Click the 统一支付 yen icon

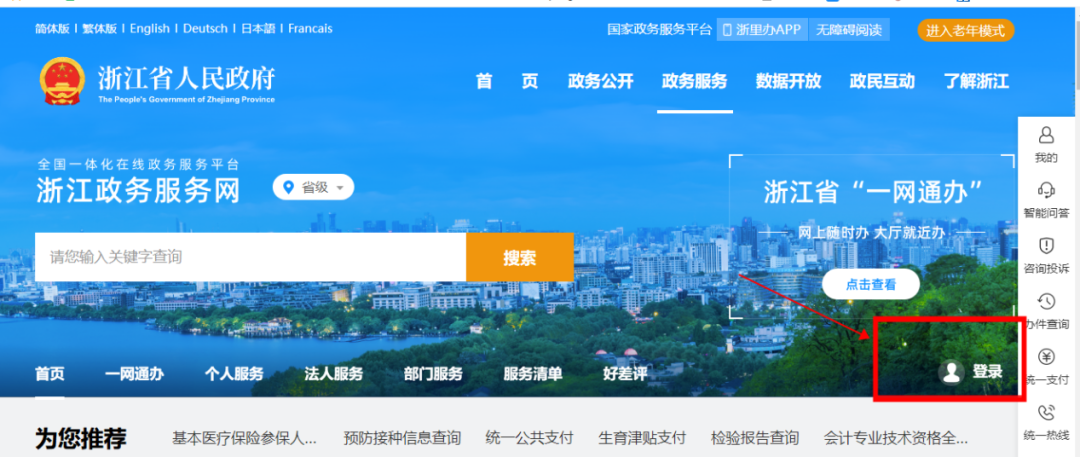coord(1046,357)
